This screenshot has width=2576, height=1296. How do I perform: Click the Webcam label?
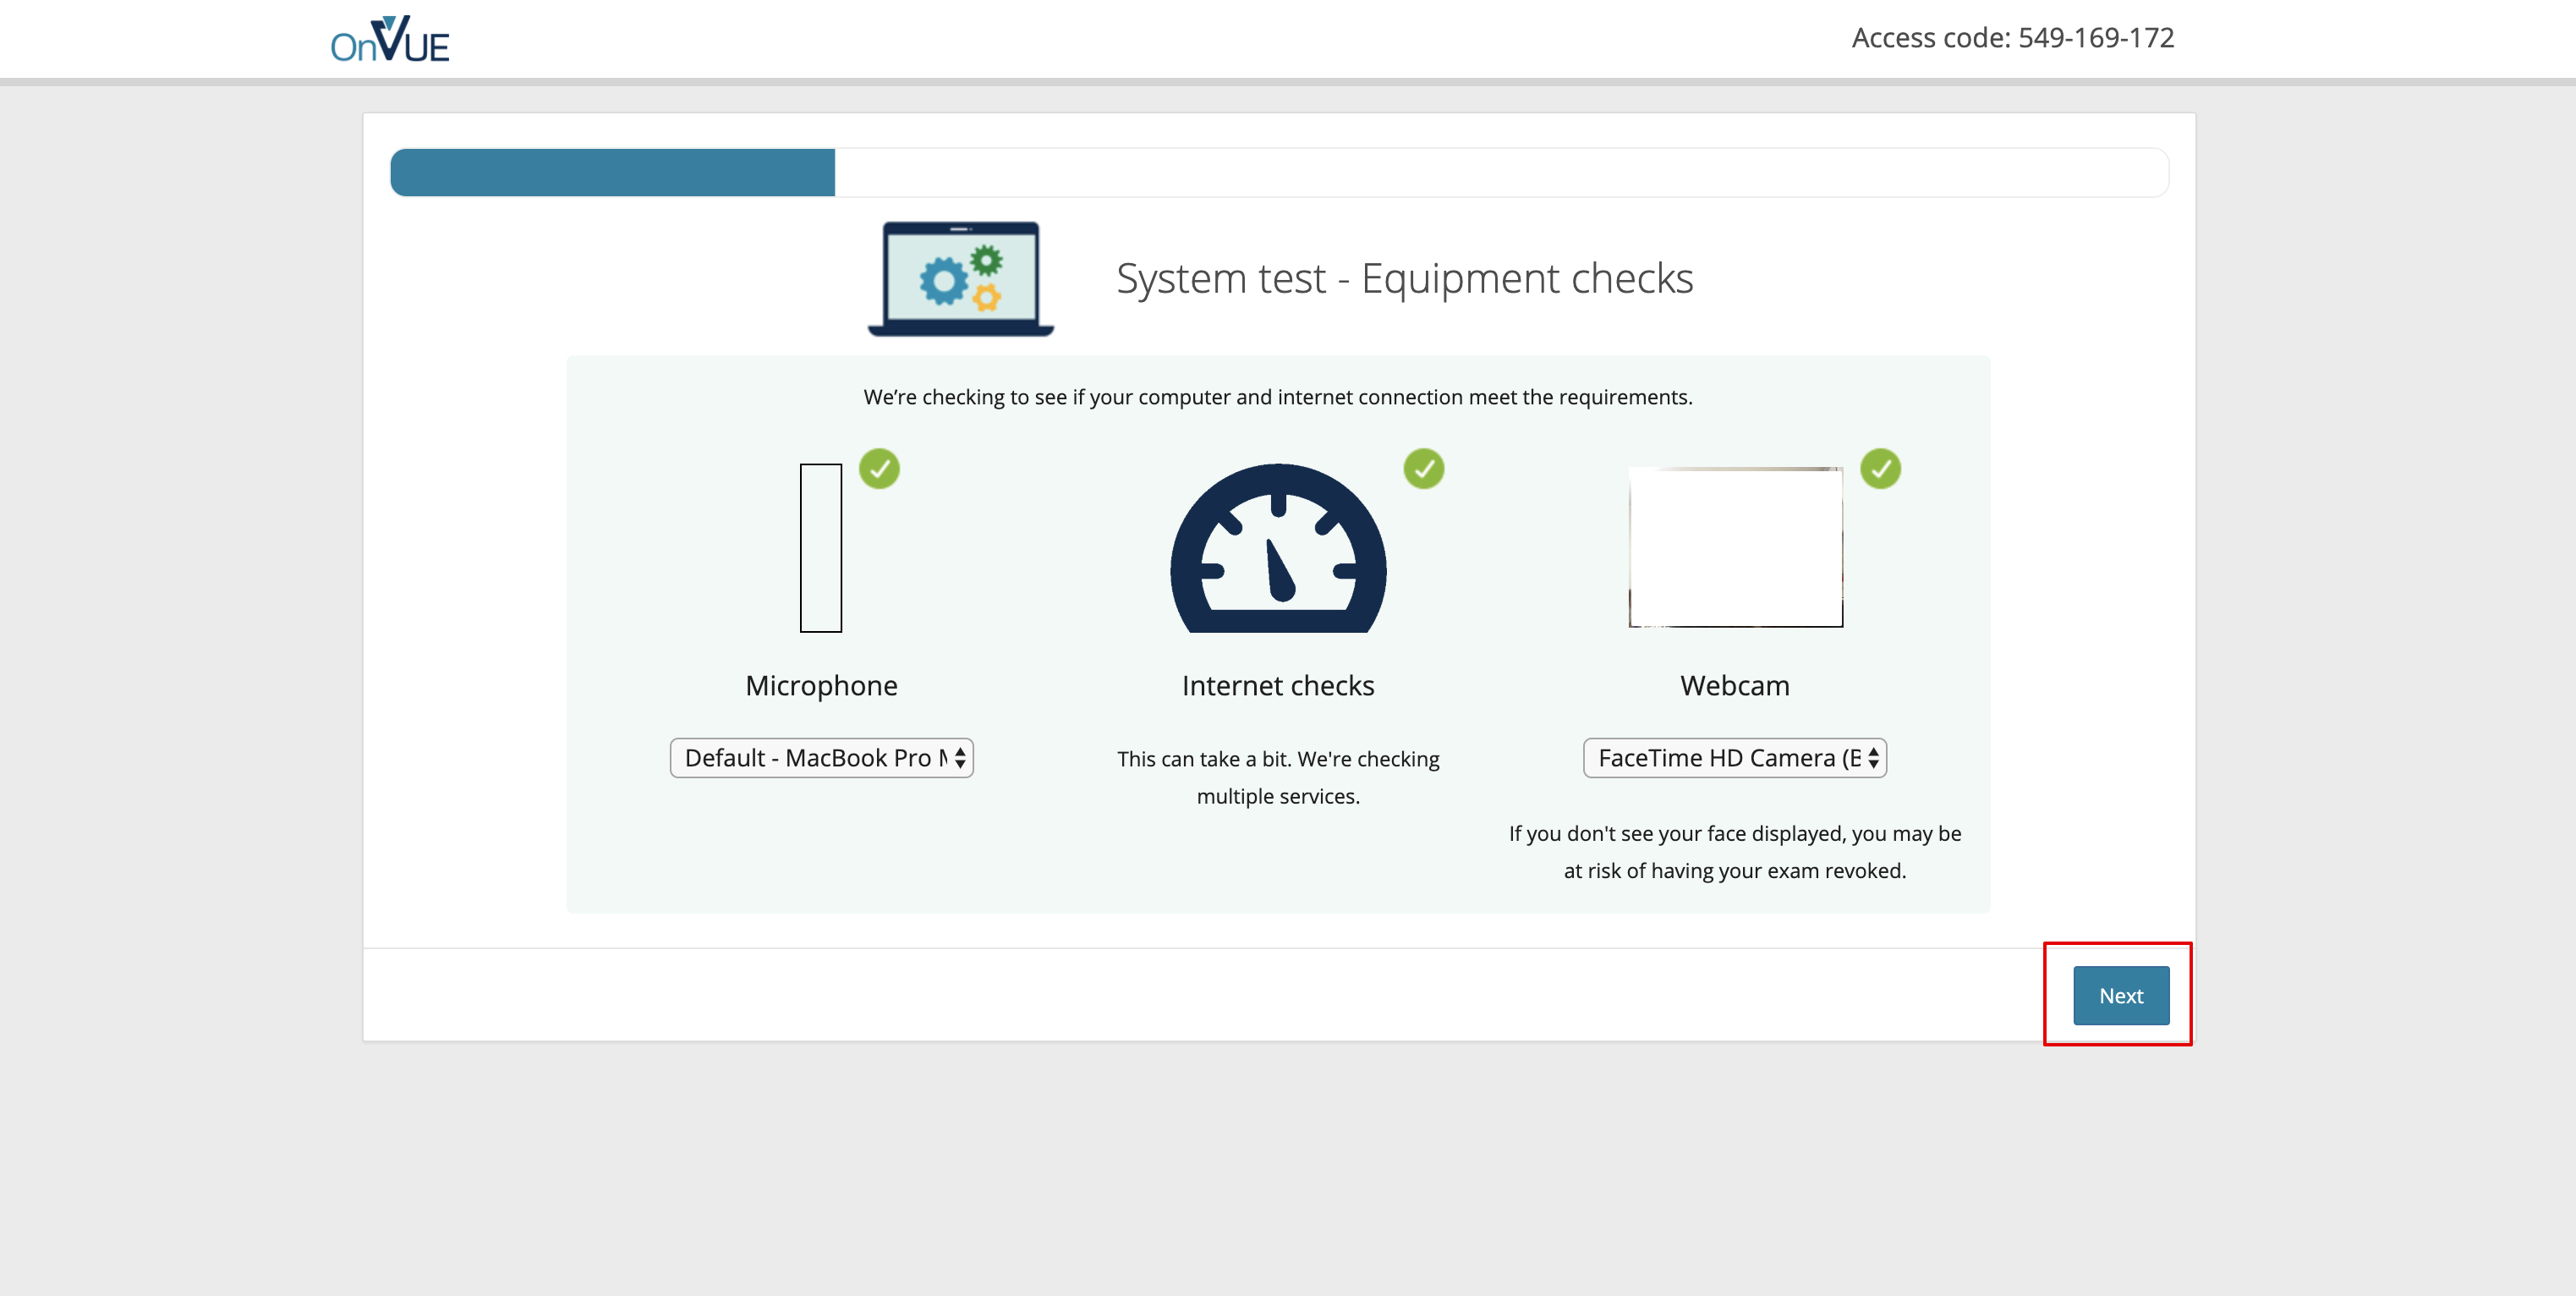coord(1734,686)
